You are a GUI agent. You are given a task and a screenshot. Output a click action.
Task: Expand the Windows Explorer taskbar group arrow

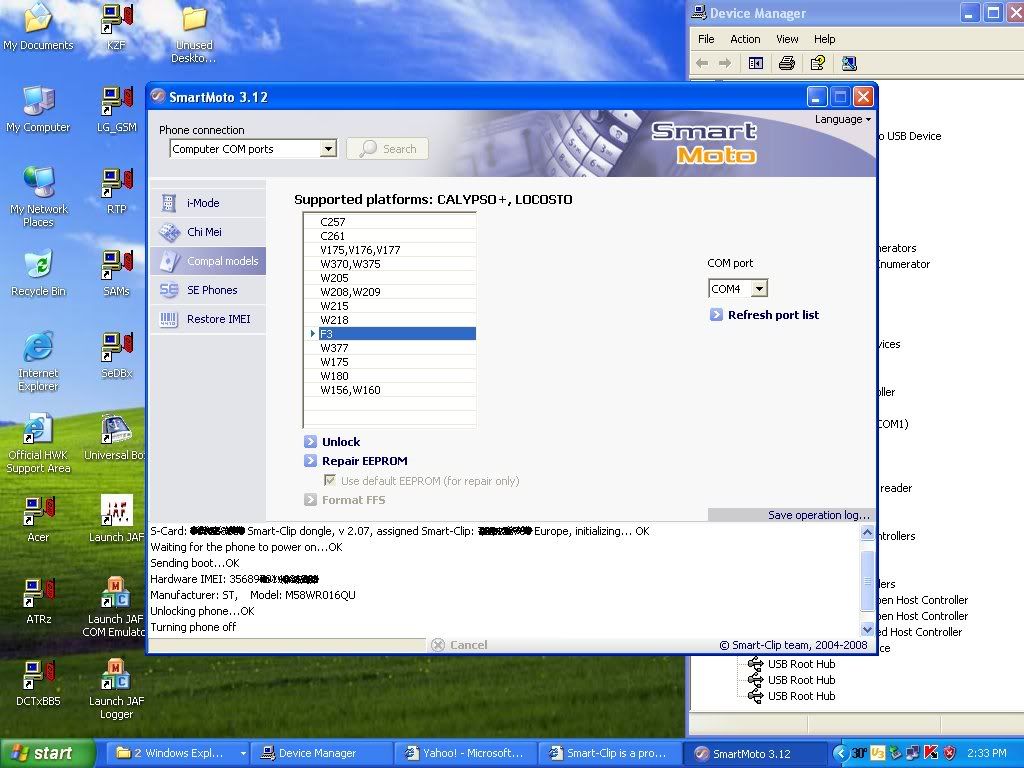[243, 753]
